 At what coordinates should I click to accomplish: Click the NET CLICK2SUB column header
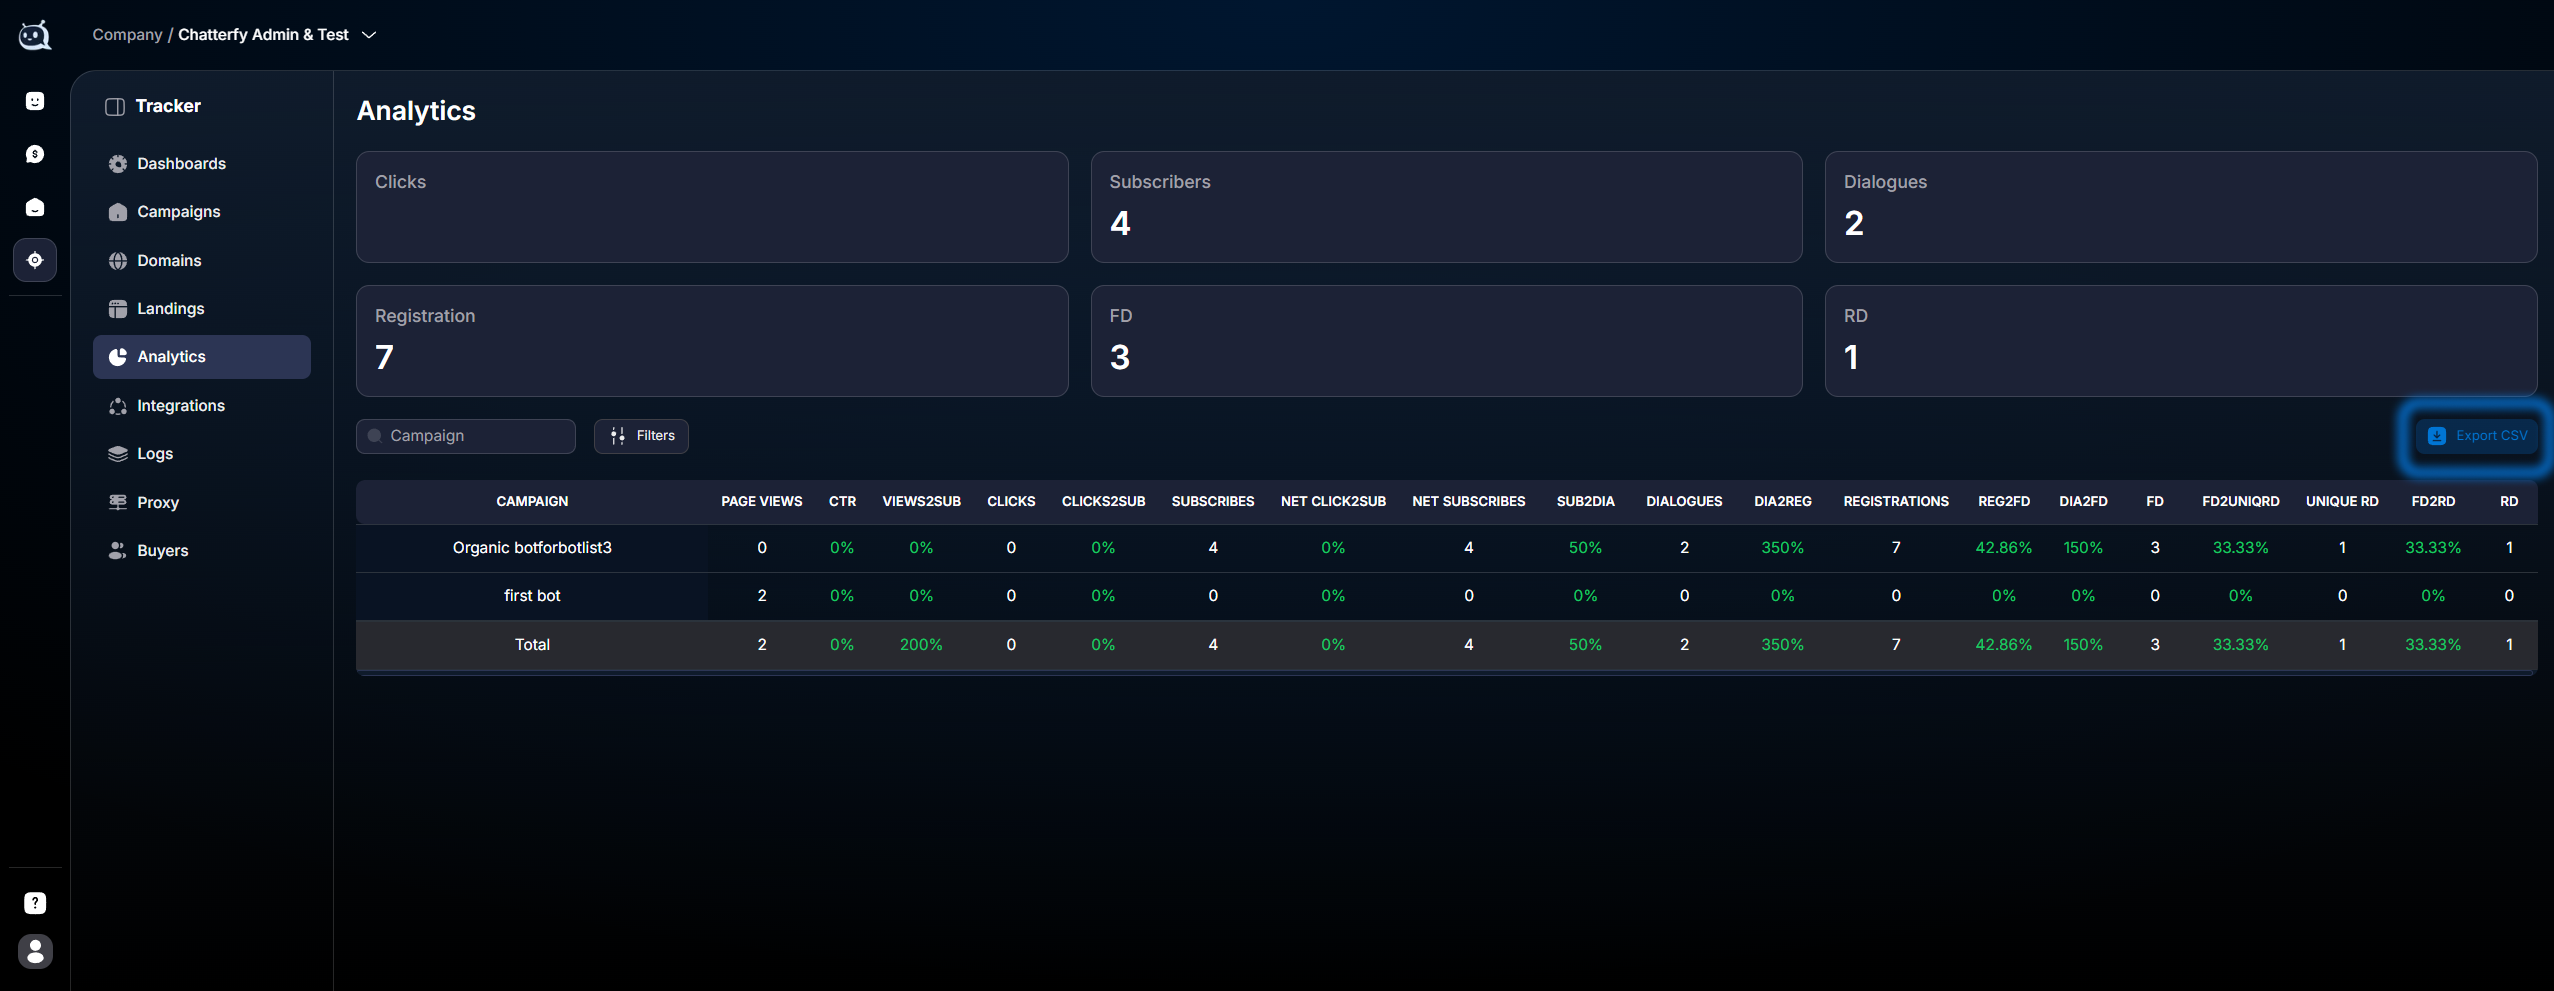point(1333,502)
